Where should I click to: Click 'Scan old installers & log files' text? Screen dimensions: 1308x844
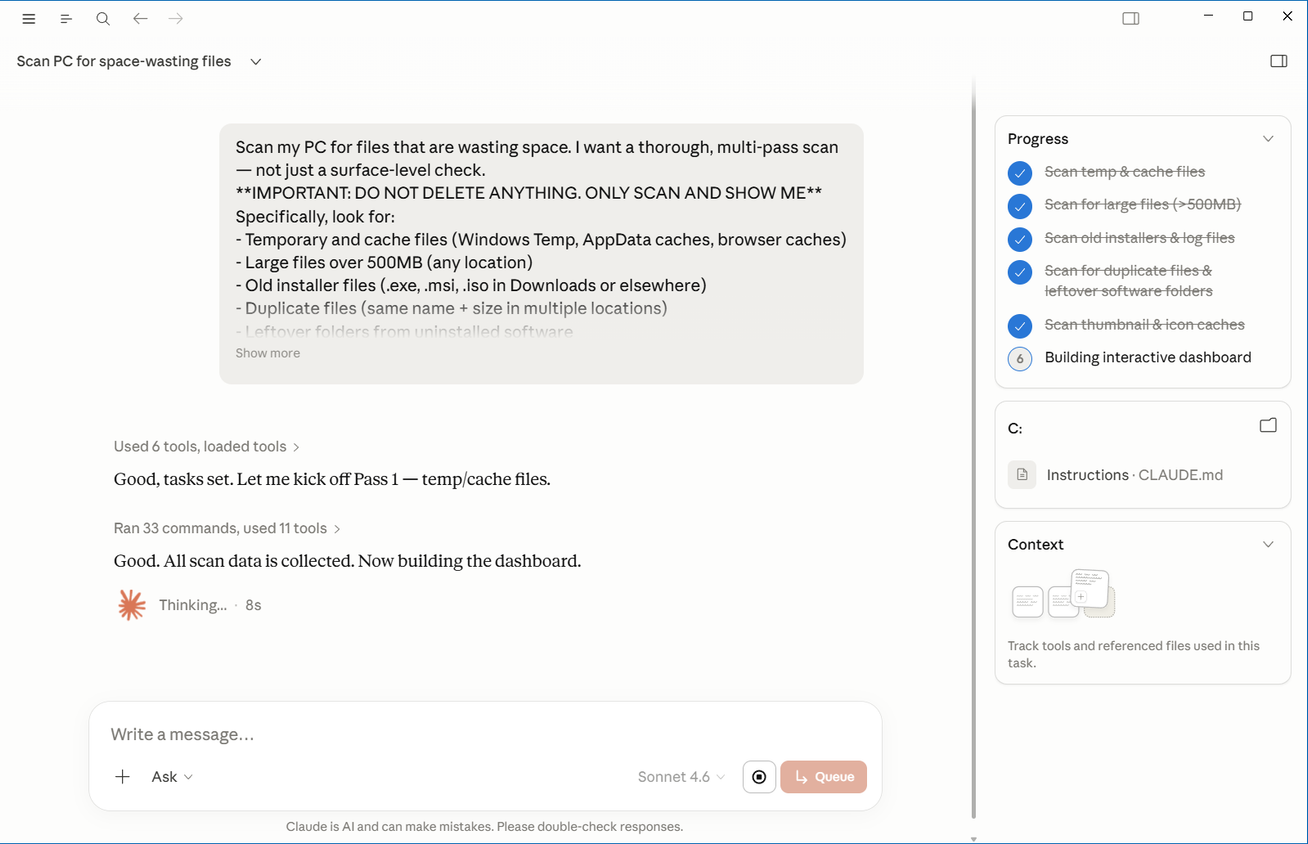(1140, 238)
